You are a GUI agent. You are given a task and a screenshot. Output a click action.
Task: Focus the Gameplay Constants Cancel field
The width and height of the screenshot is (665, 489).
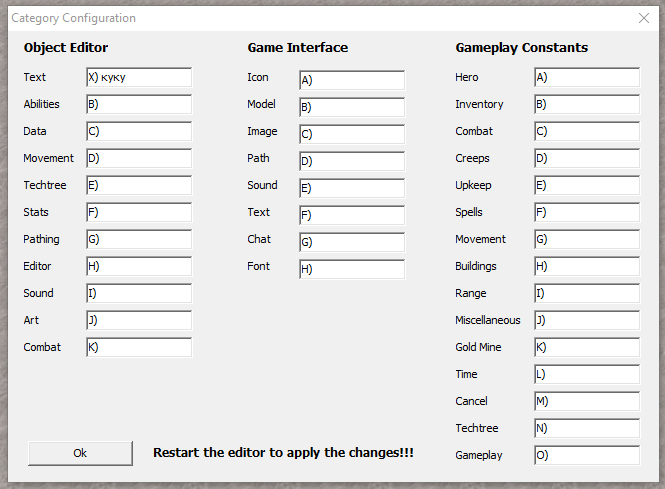[587, 402]
